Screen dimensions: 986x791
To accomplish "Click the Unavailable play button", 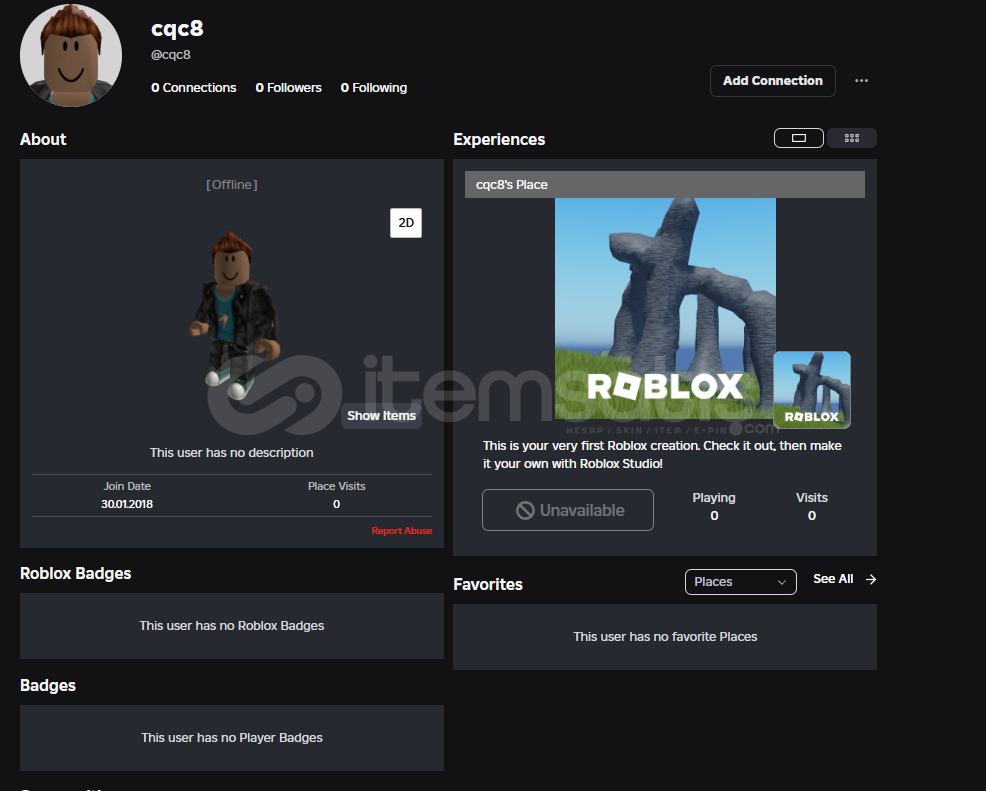I will 567,510.
